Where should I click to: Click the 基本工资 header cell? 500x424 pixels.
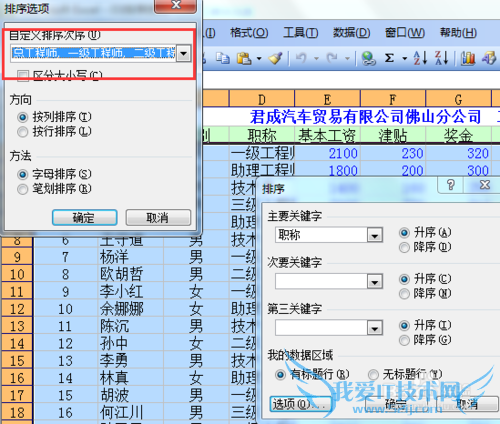coord(327,135)
